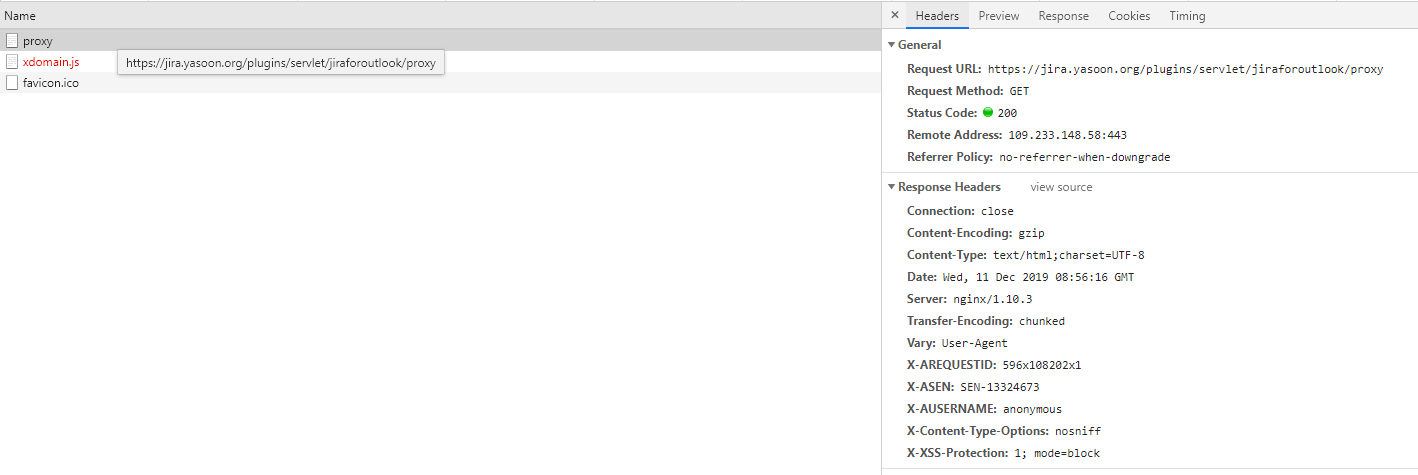Click the view source link
Screen dimensions: 1418x475
point(1061,187)
